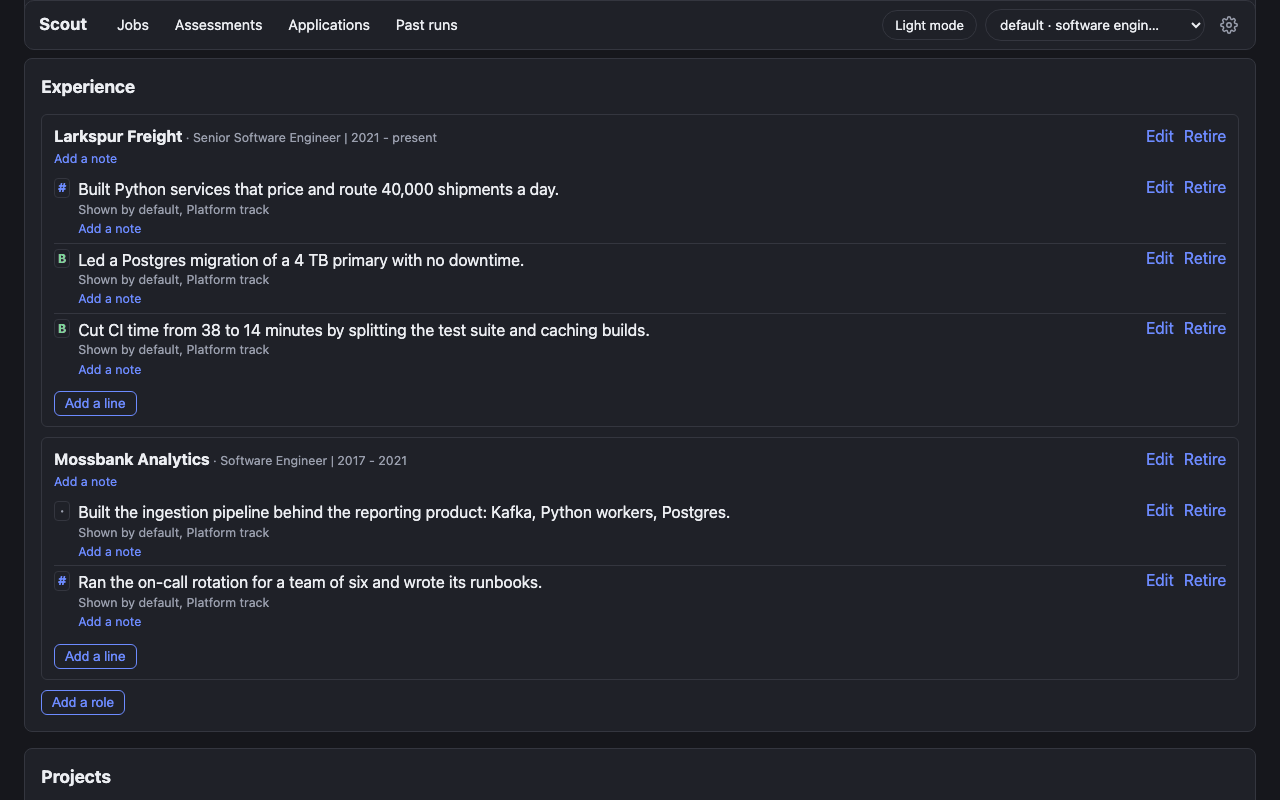Edit the Python services shipments line
This screenshot has width=1280, height=800.
coord(1160,187)
